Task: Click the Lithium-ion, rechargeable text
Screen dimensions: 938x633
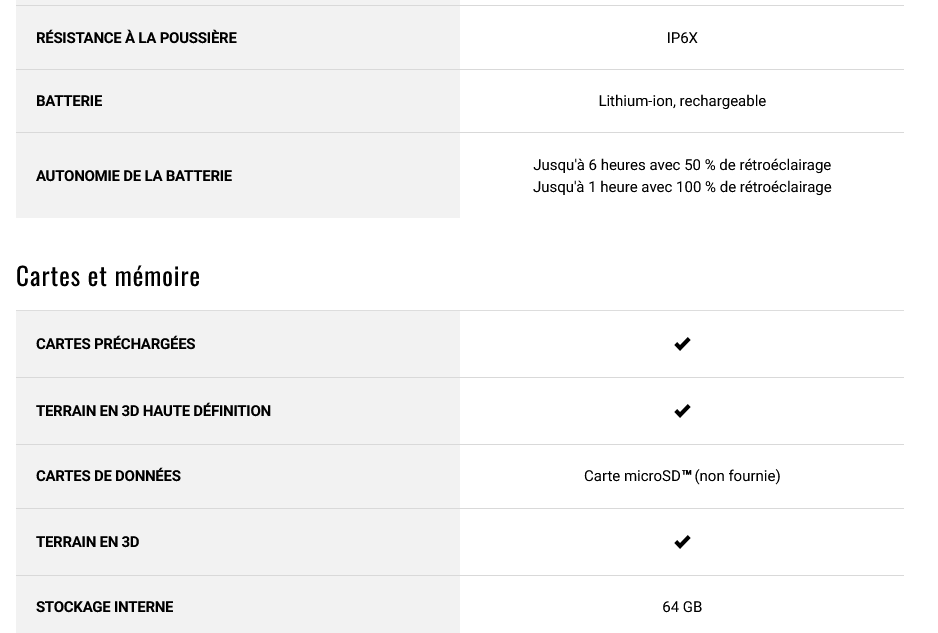Action: click(682, 101)
